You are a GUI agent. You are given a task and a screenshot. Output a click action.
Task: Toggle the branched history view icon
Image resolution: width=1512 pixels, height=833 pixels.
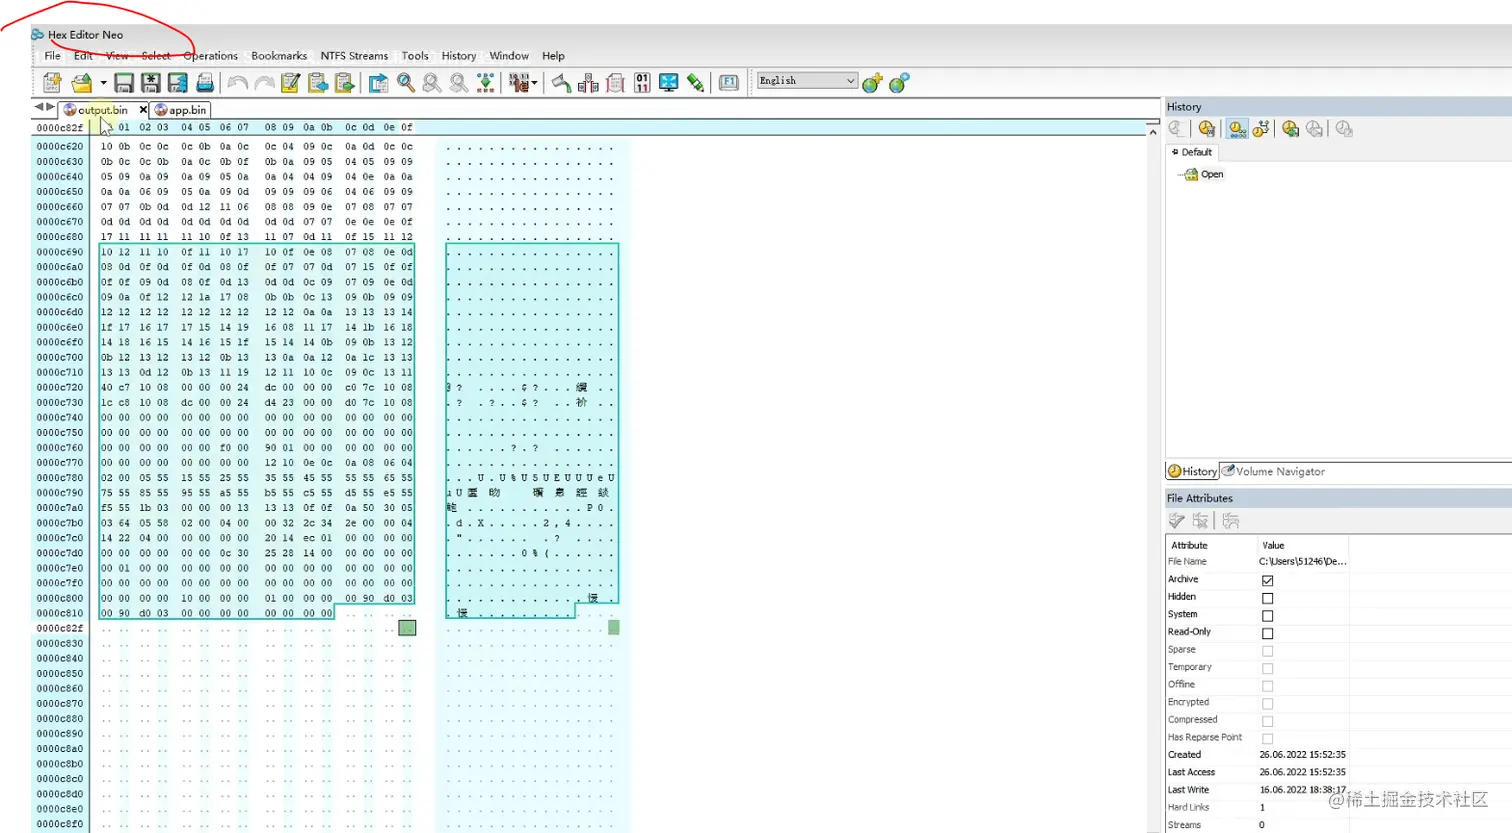click(x=1260, y=129)
